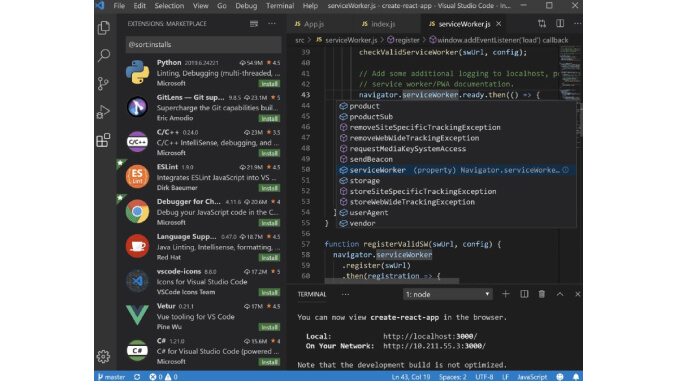678x381 pixels.
Task: Click the master branch in status bar
Action: point(112,377)
